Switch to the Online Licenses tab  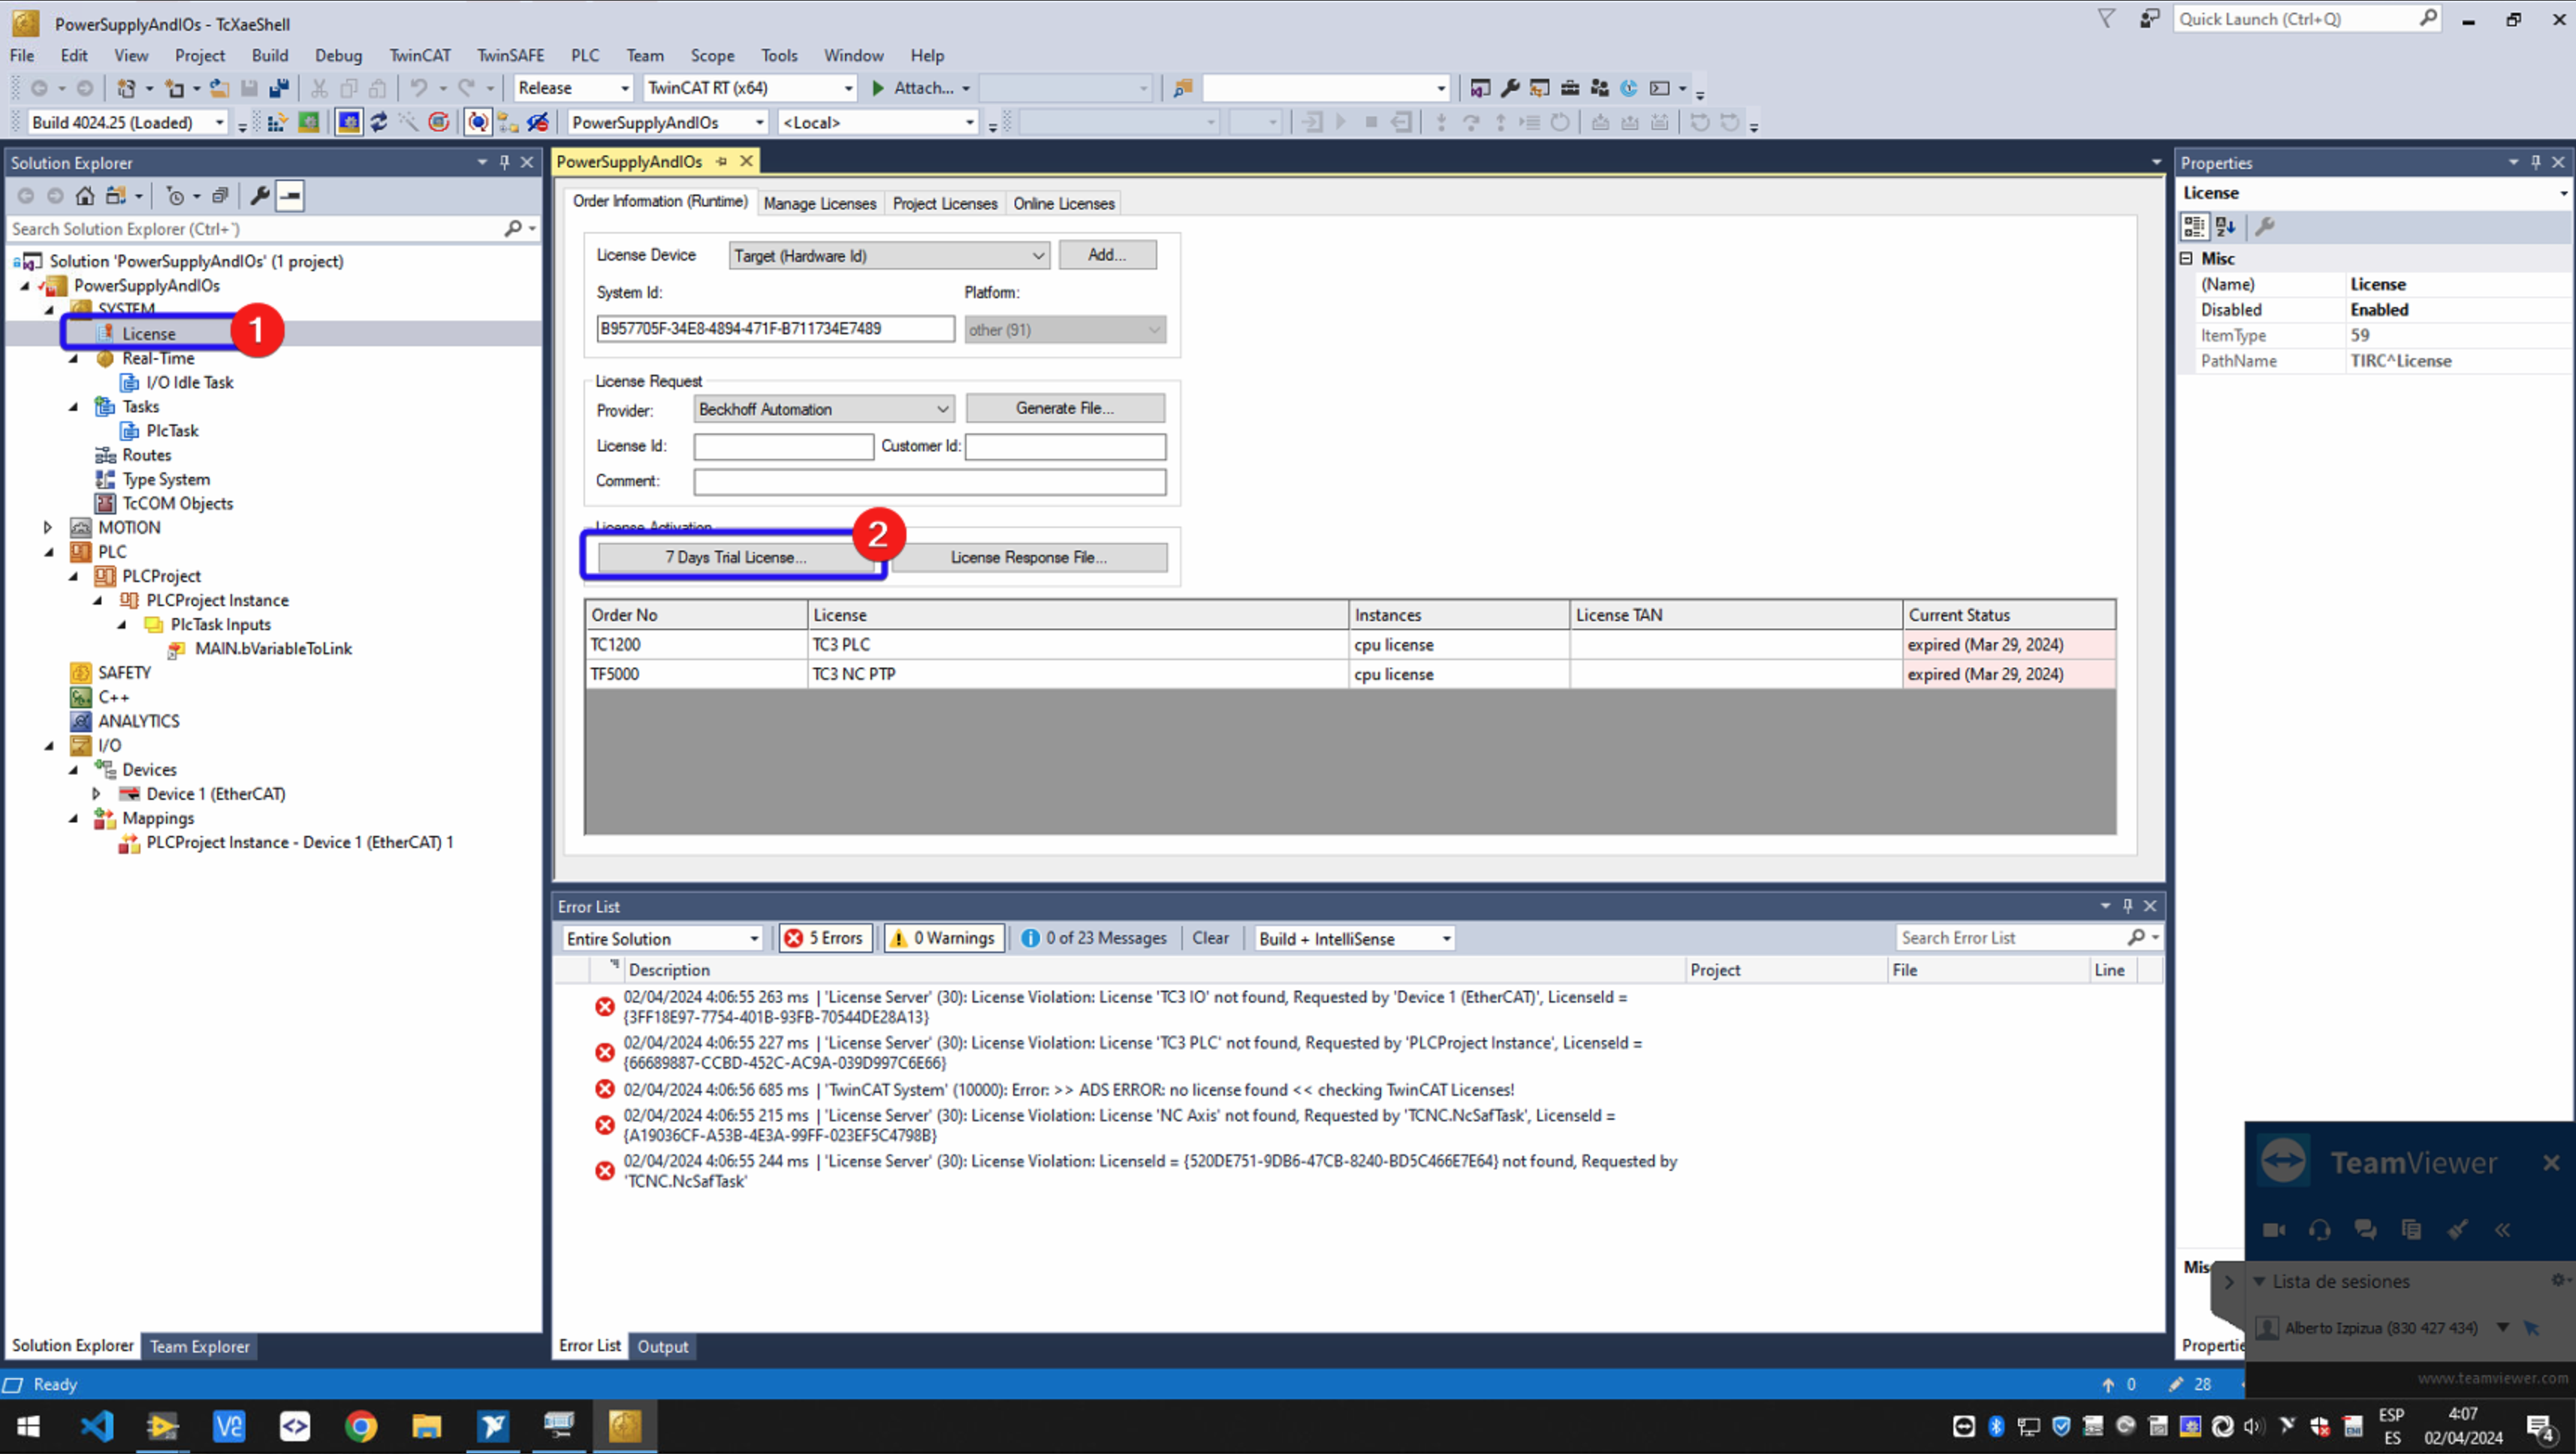pos(1063,203)
